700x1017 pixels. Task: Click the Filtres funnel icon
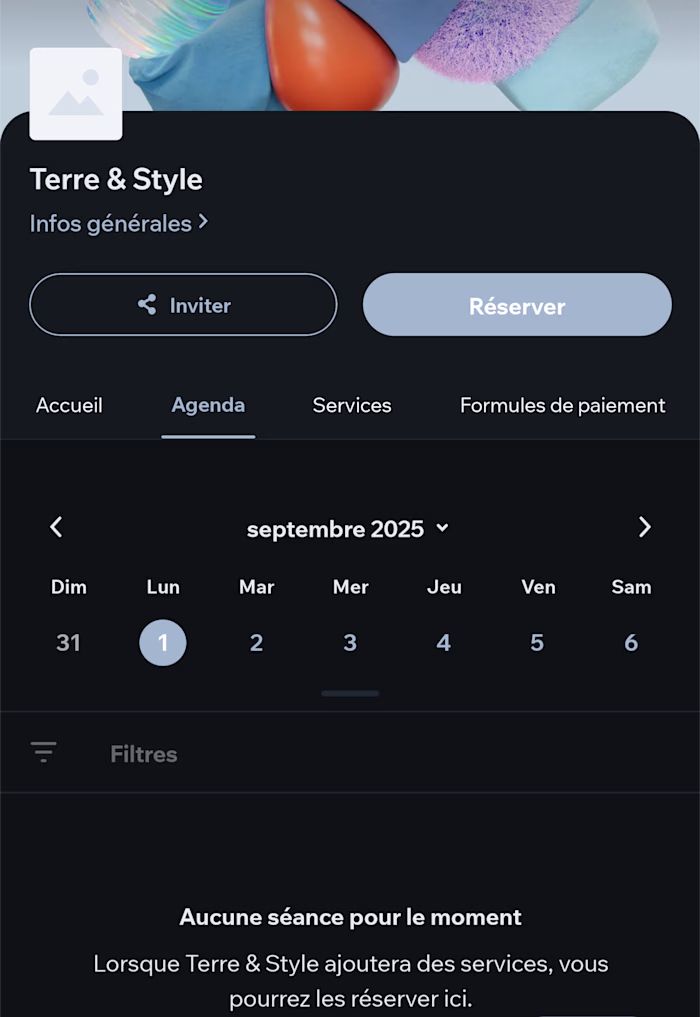pyautogui.click(x=43, y=751)
